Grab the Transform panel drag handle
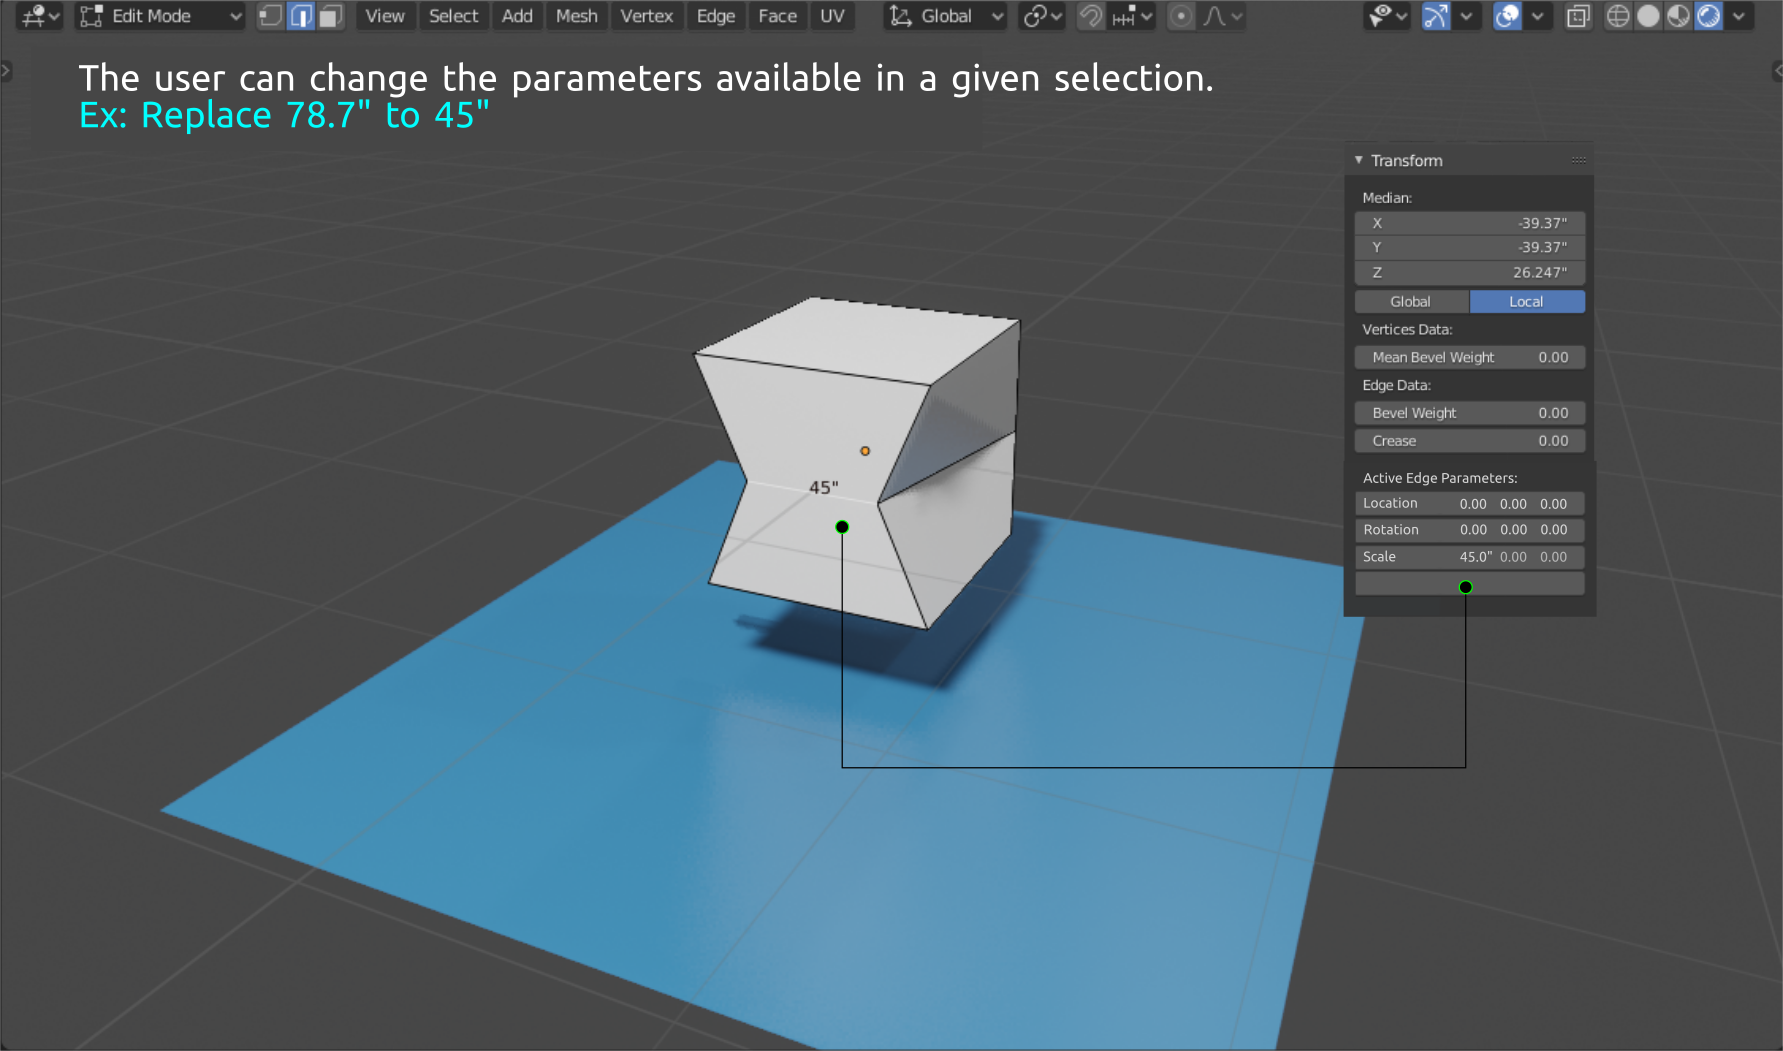Viewport: 1783px width, 1051px height. pos(1578,160)
